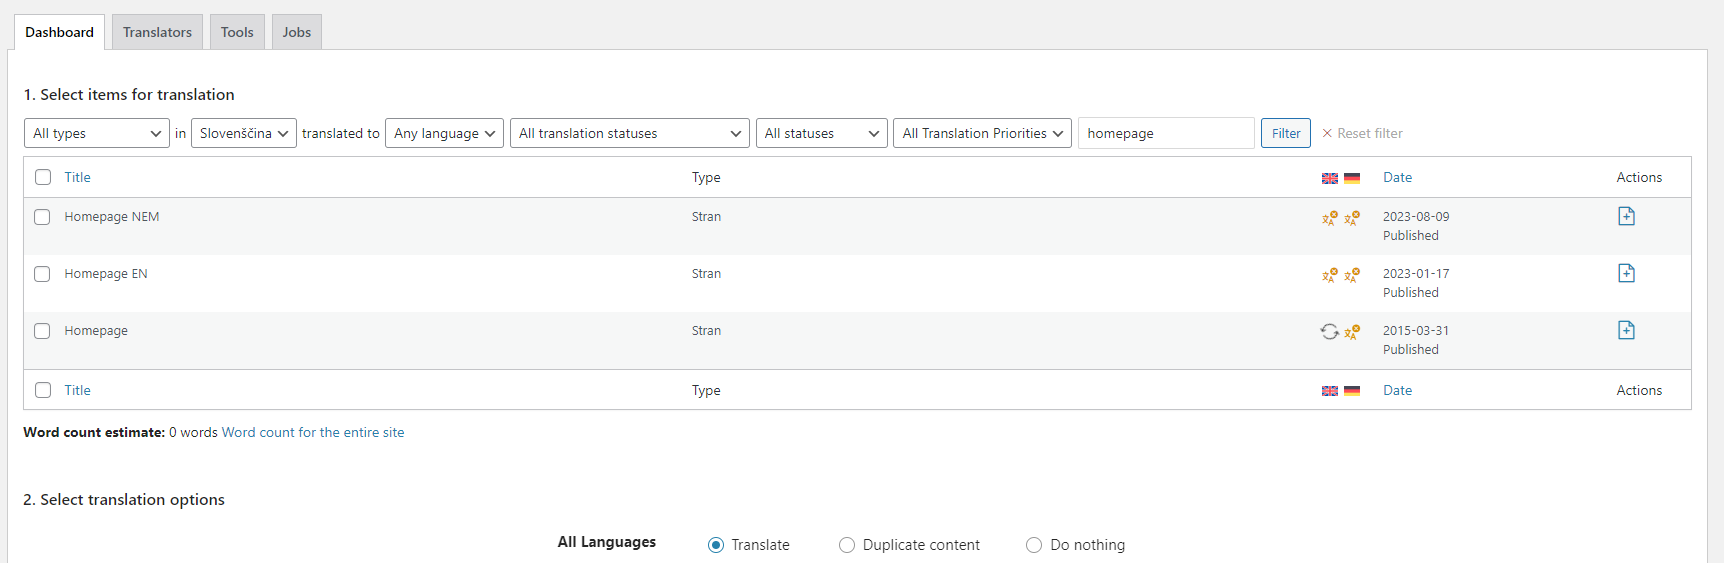Click add note icon for Homepage NEM
This screenshot has width=1724, height=563.
pos(1626,216)
